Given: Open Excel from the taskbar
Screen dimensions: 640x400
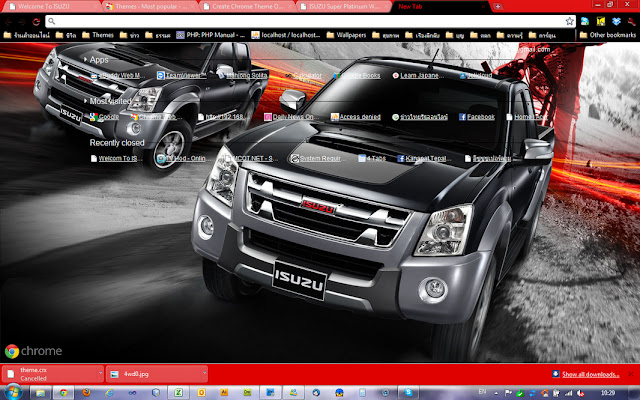Looking at the screenshot, I should click(x=178, y=393).
